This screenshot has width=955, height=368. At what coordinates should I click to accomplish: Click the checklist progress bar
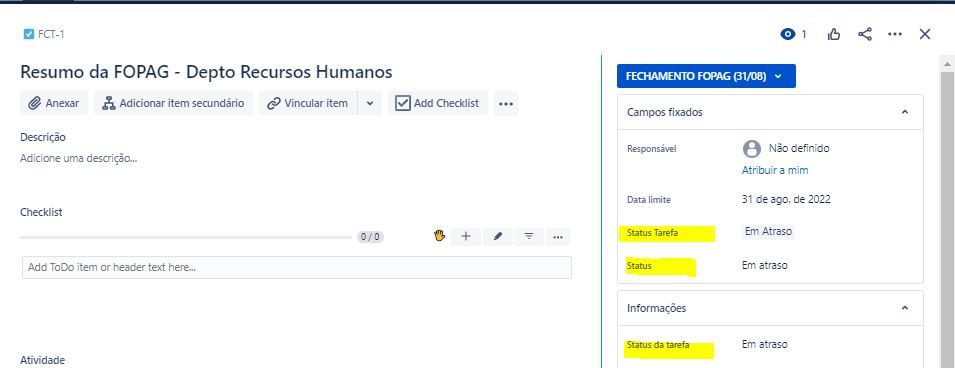tap(186, 237)
